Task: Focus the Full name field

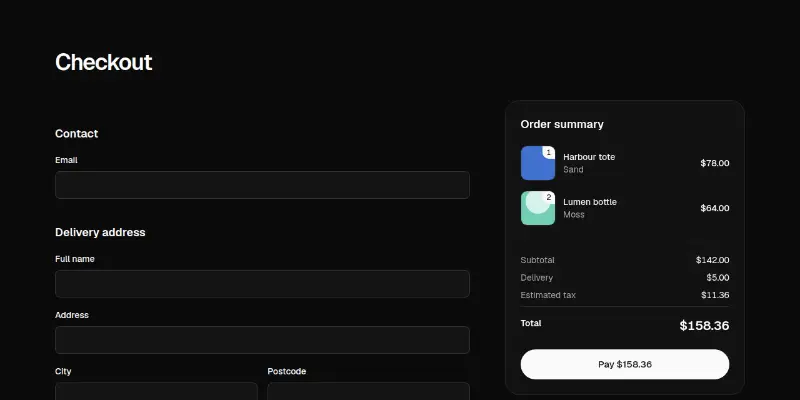Action: (x=262, y=284)
